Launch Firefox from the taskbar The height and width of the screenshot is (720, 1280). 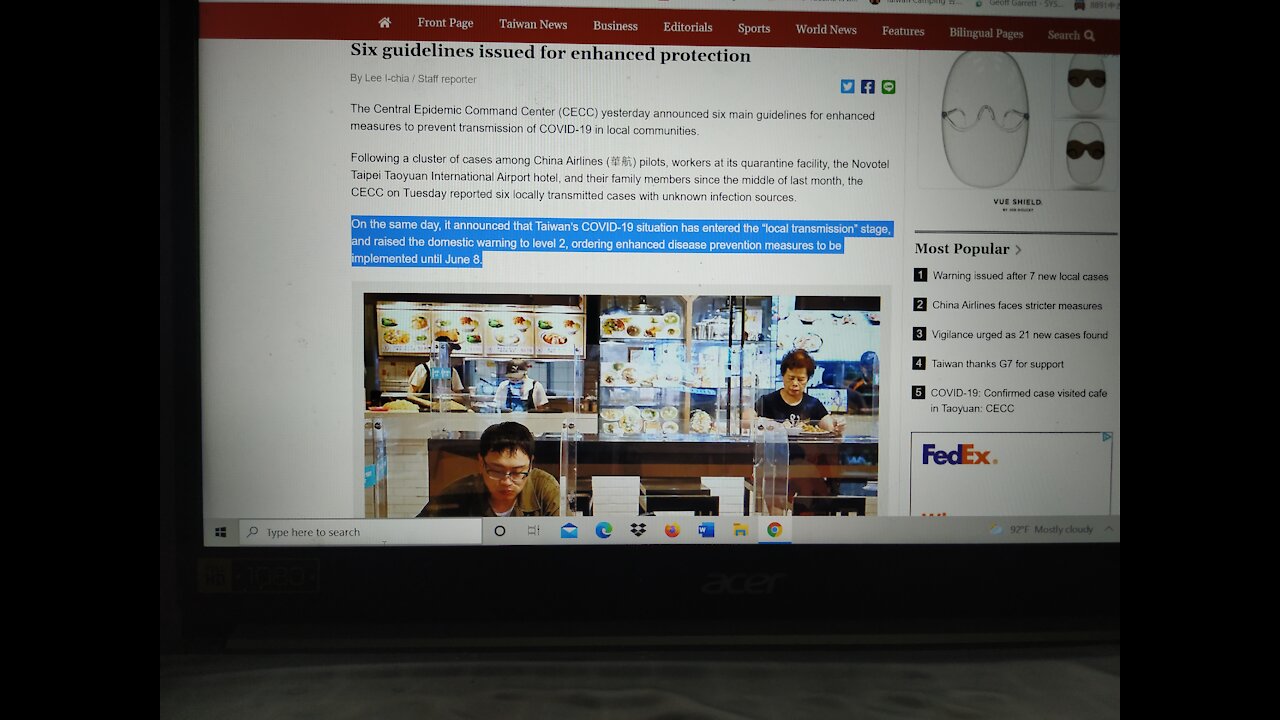point(672,531)
